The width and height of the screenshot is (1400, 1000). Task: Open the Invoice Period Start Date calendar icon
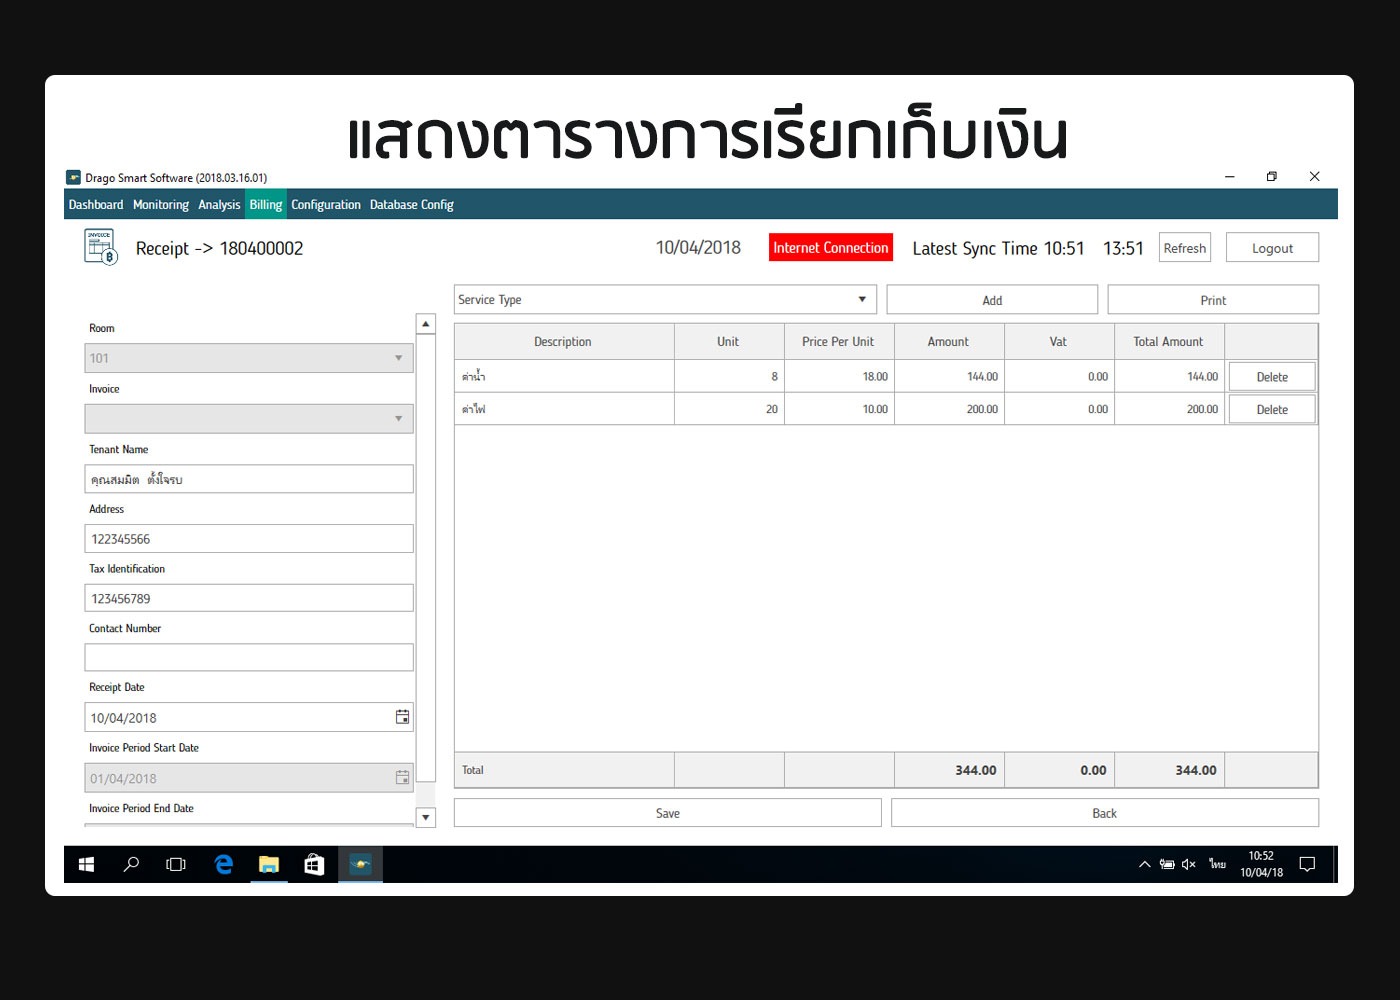click(x=402, y=778)
